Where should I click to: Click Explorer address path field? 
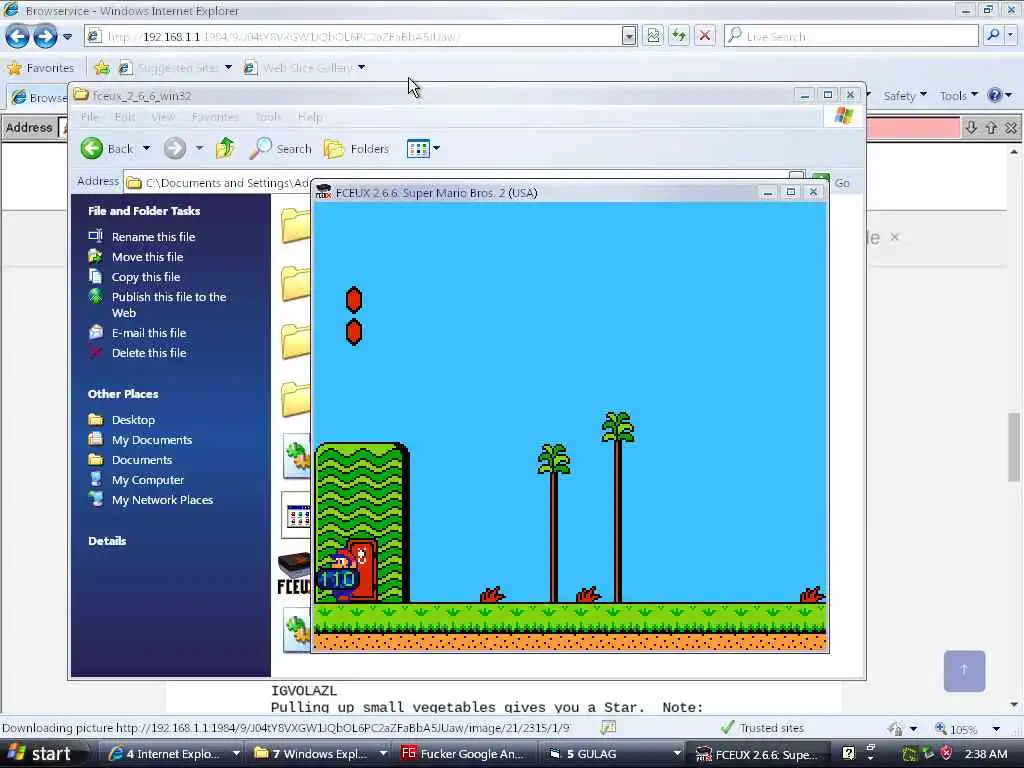pos(464,182)
